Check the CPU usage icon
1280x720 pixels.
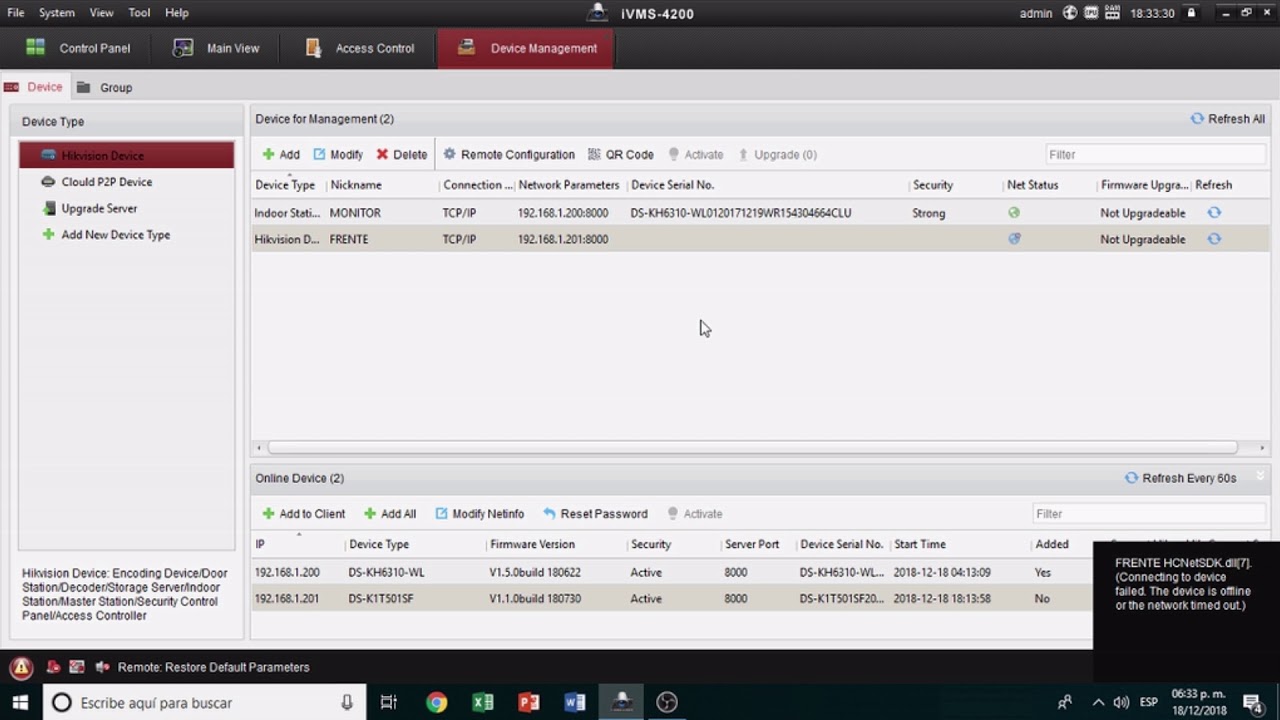coord(1092,13)
